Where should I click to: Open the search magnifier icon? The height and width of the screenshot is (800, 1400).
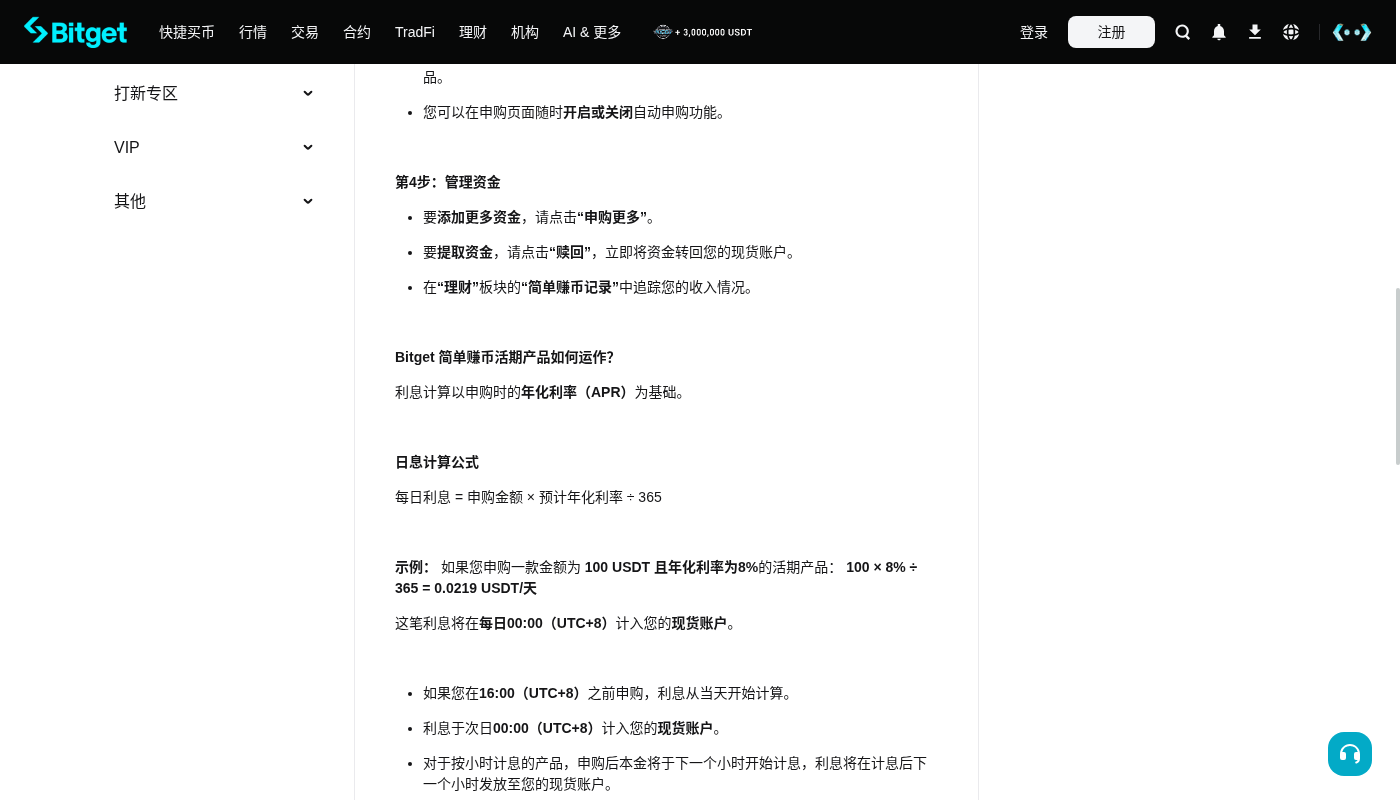coord(1183,32)
